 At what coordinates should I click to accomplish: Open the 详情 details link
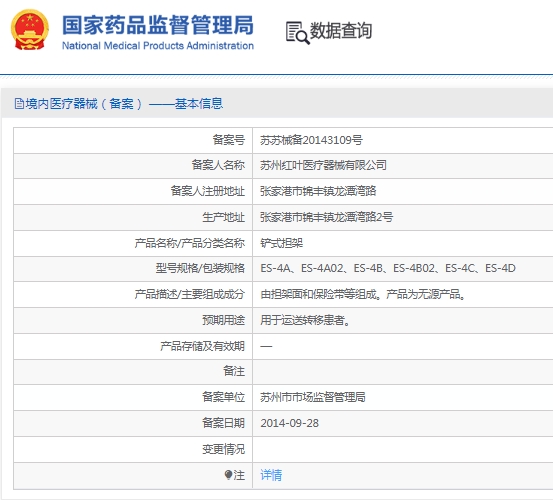(x=271, y=475)
